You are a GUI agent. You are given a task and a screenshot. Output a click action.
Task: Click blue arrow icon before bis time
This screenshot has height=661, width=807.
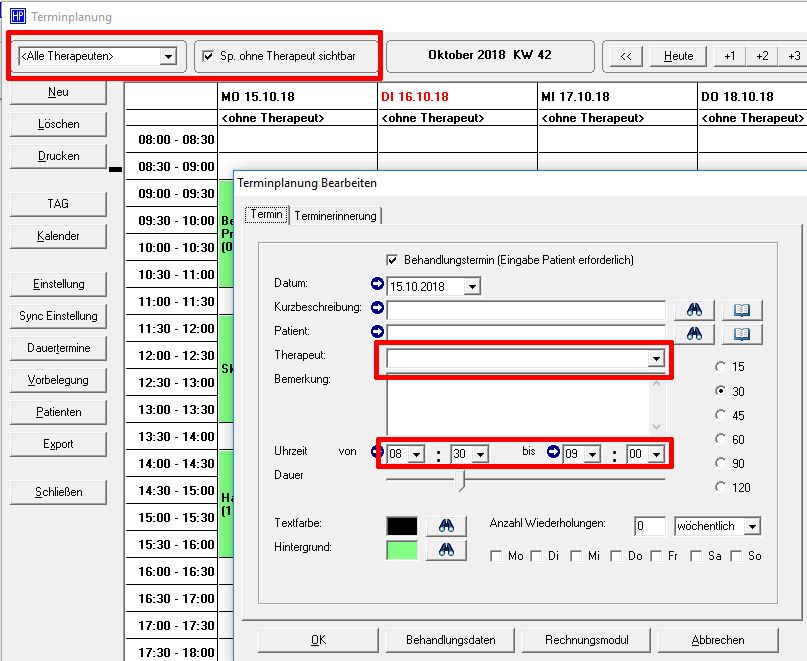pos(551,453)
